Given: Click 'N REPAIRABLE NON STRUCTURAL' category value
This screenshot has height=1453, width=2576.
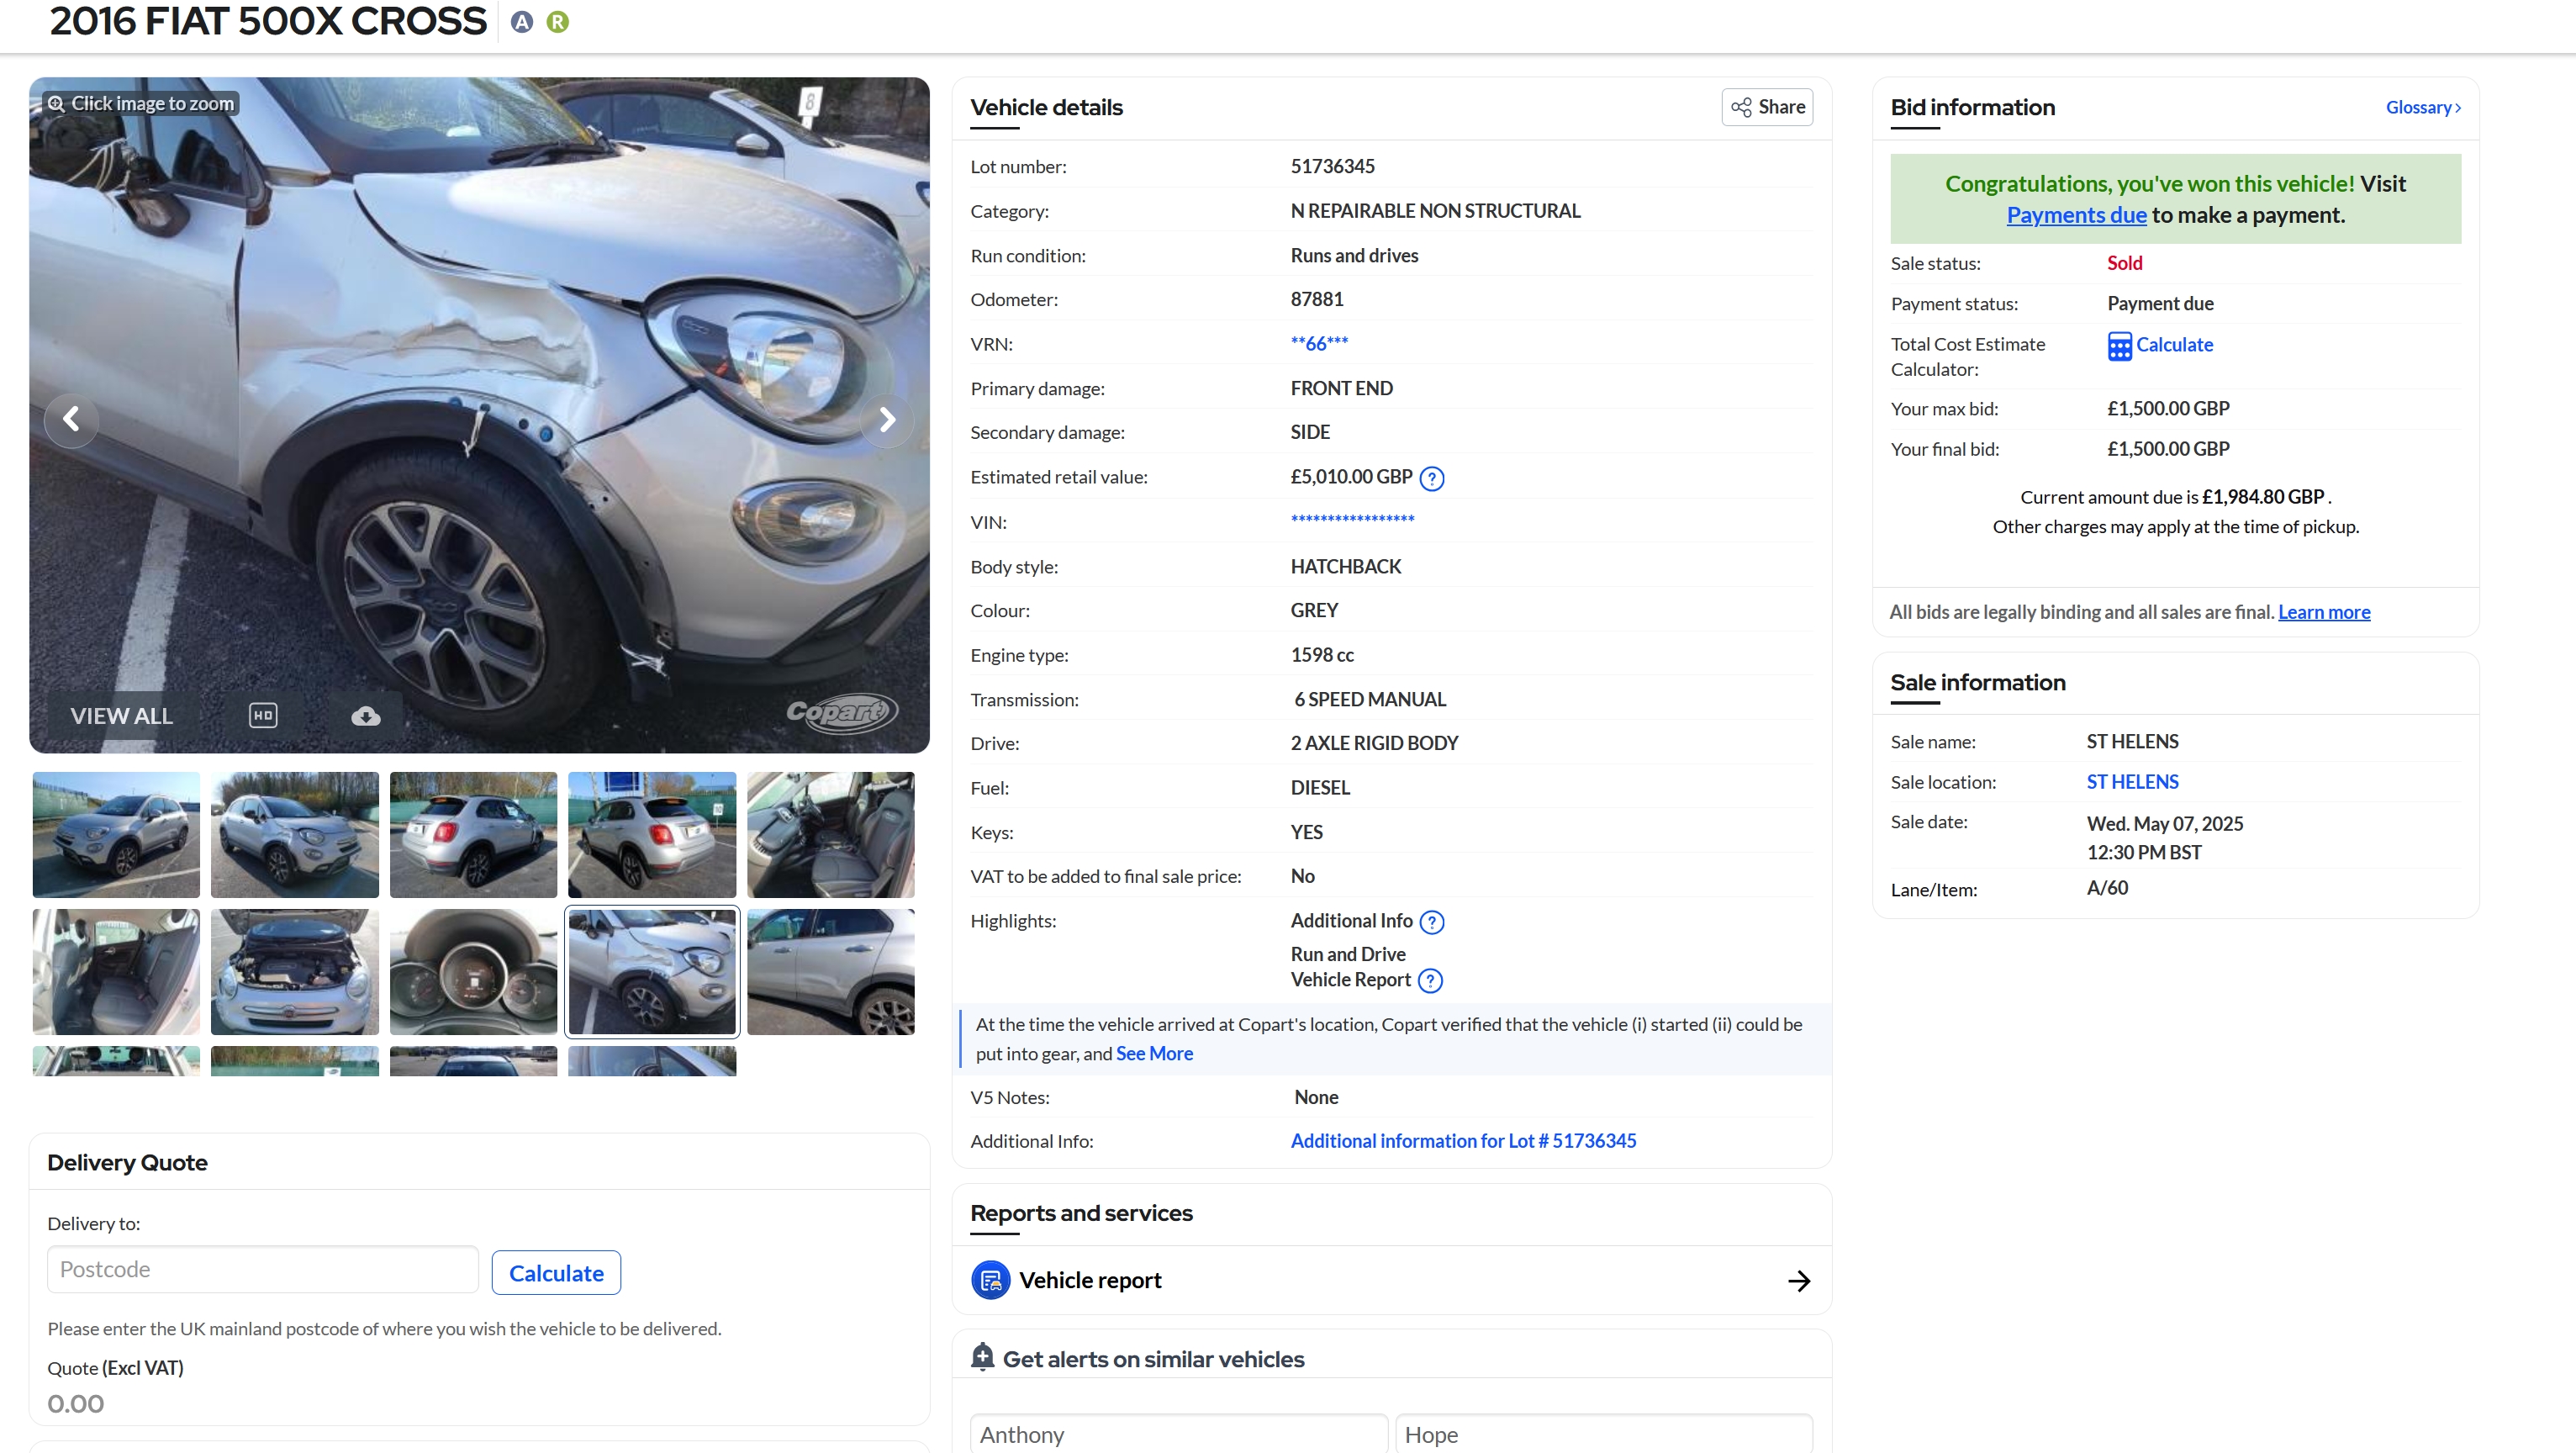Looking at the screenshot, I should click(1435, 211).
